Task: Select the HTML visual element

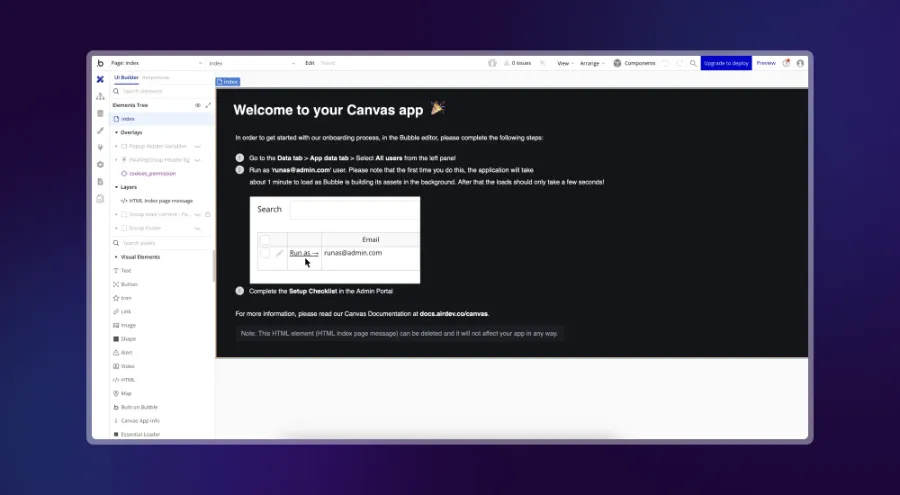Action: (124, 380)
